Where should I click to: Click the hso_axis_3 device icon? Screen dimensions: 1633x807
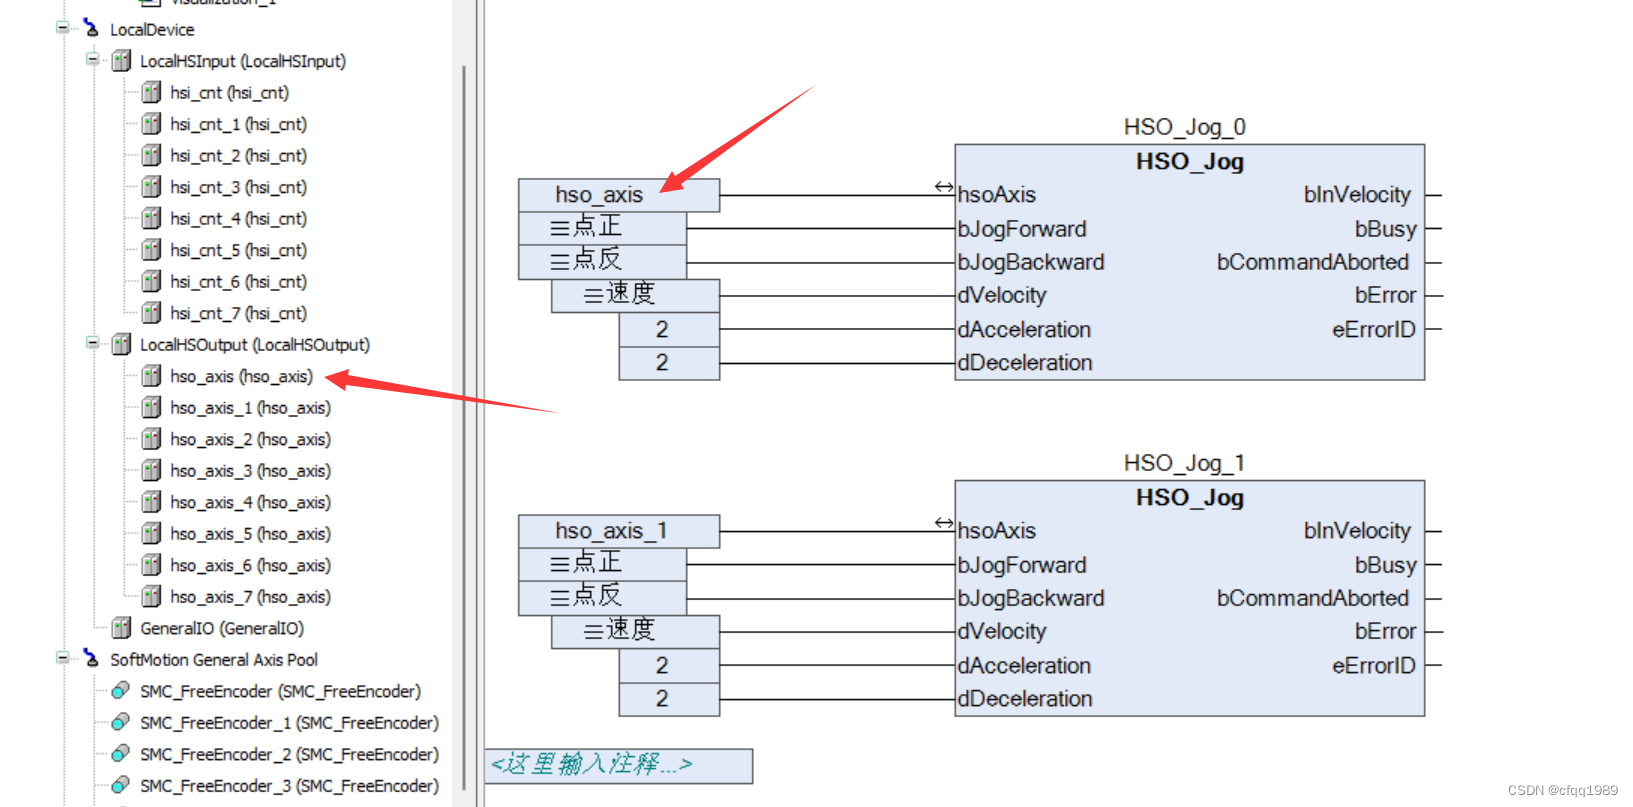(151, 470)
